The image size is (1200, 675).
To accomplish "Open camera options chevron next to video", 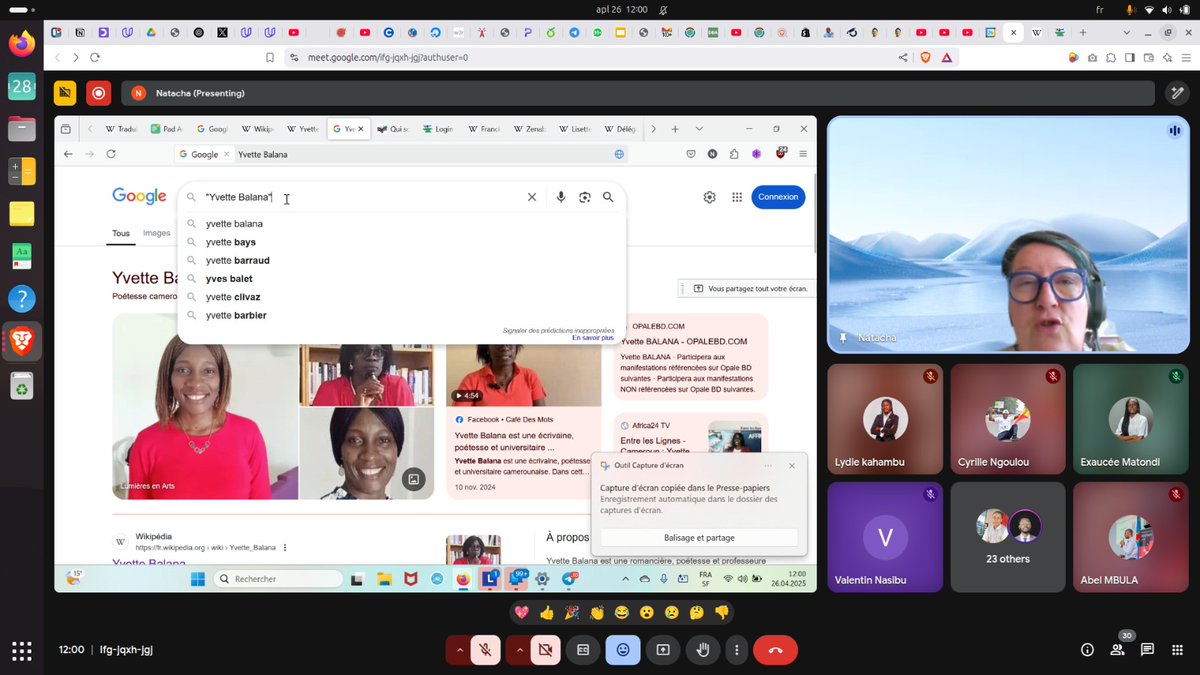I will 519,649.
